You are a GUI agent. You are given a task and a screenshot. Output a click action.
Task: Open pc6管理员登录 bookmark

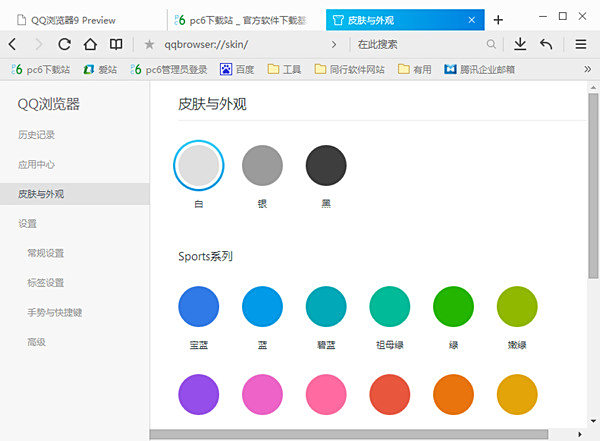(x=169, y=69)
